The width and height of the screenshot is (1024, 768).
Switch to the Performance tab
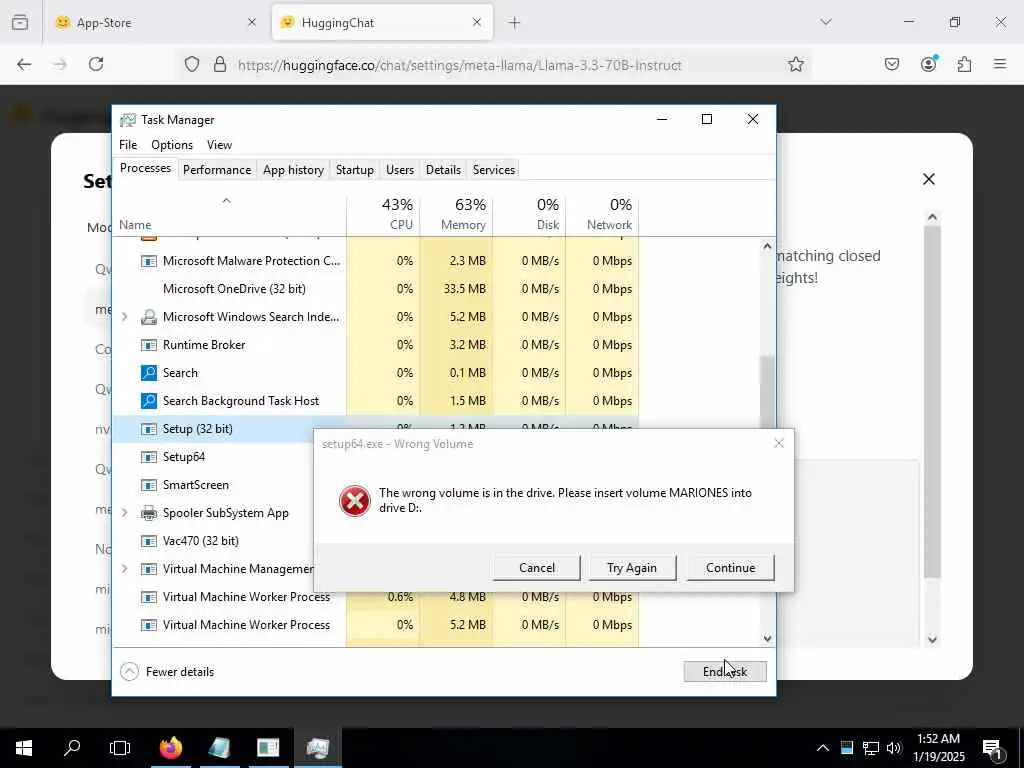217,170
